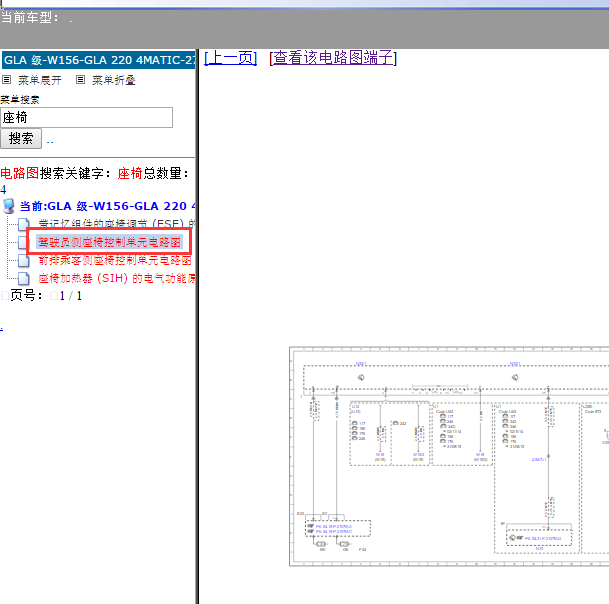Open 驾驶员侧座椅控制单元电路图 tree entry

(109, 242)
